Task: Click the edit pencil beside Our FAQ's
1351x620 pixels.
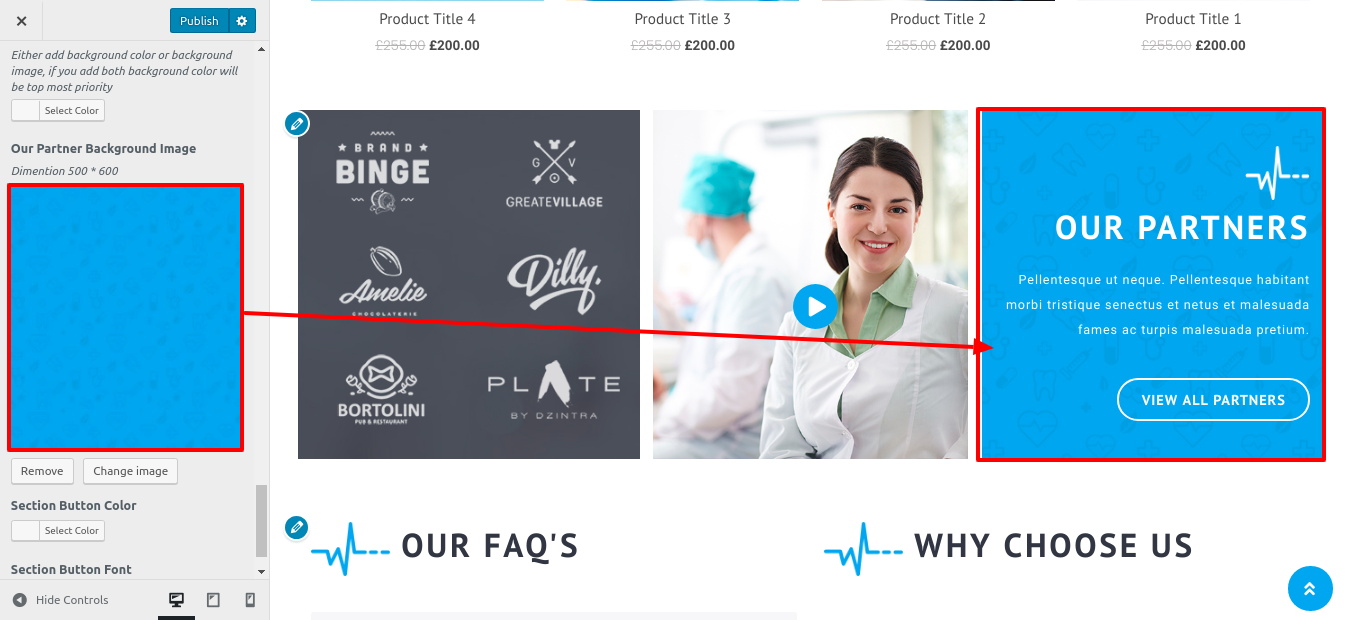Action: click(296, 527)
